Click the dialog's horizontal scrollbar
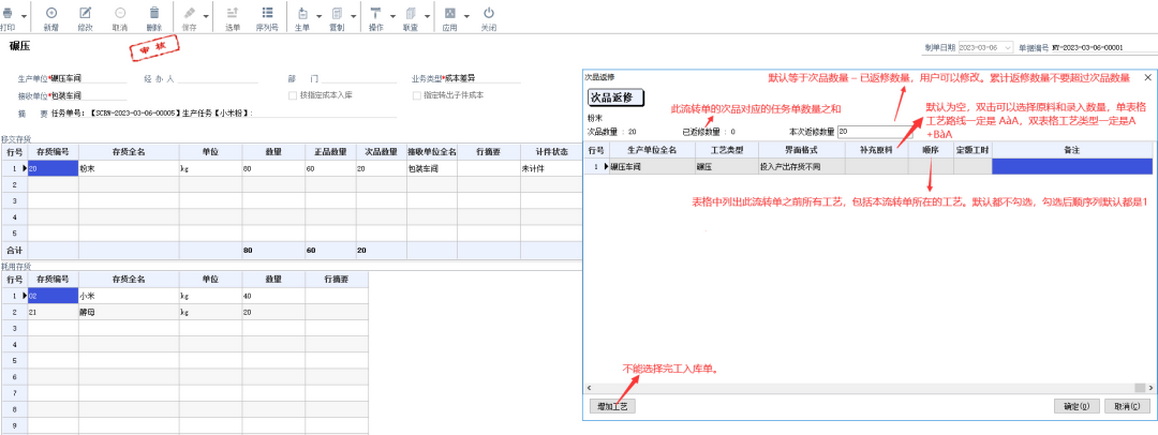Viewport: 1158px width, 435px height. coord(860,388)
